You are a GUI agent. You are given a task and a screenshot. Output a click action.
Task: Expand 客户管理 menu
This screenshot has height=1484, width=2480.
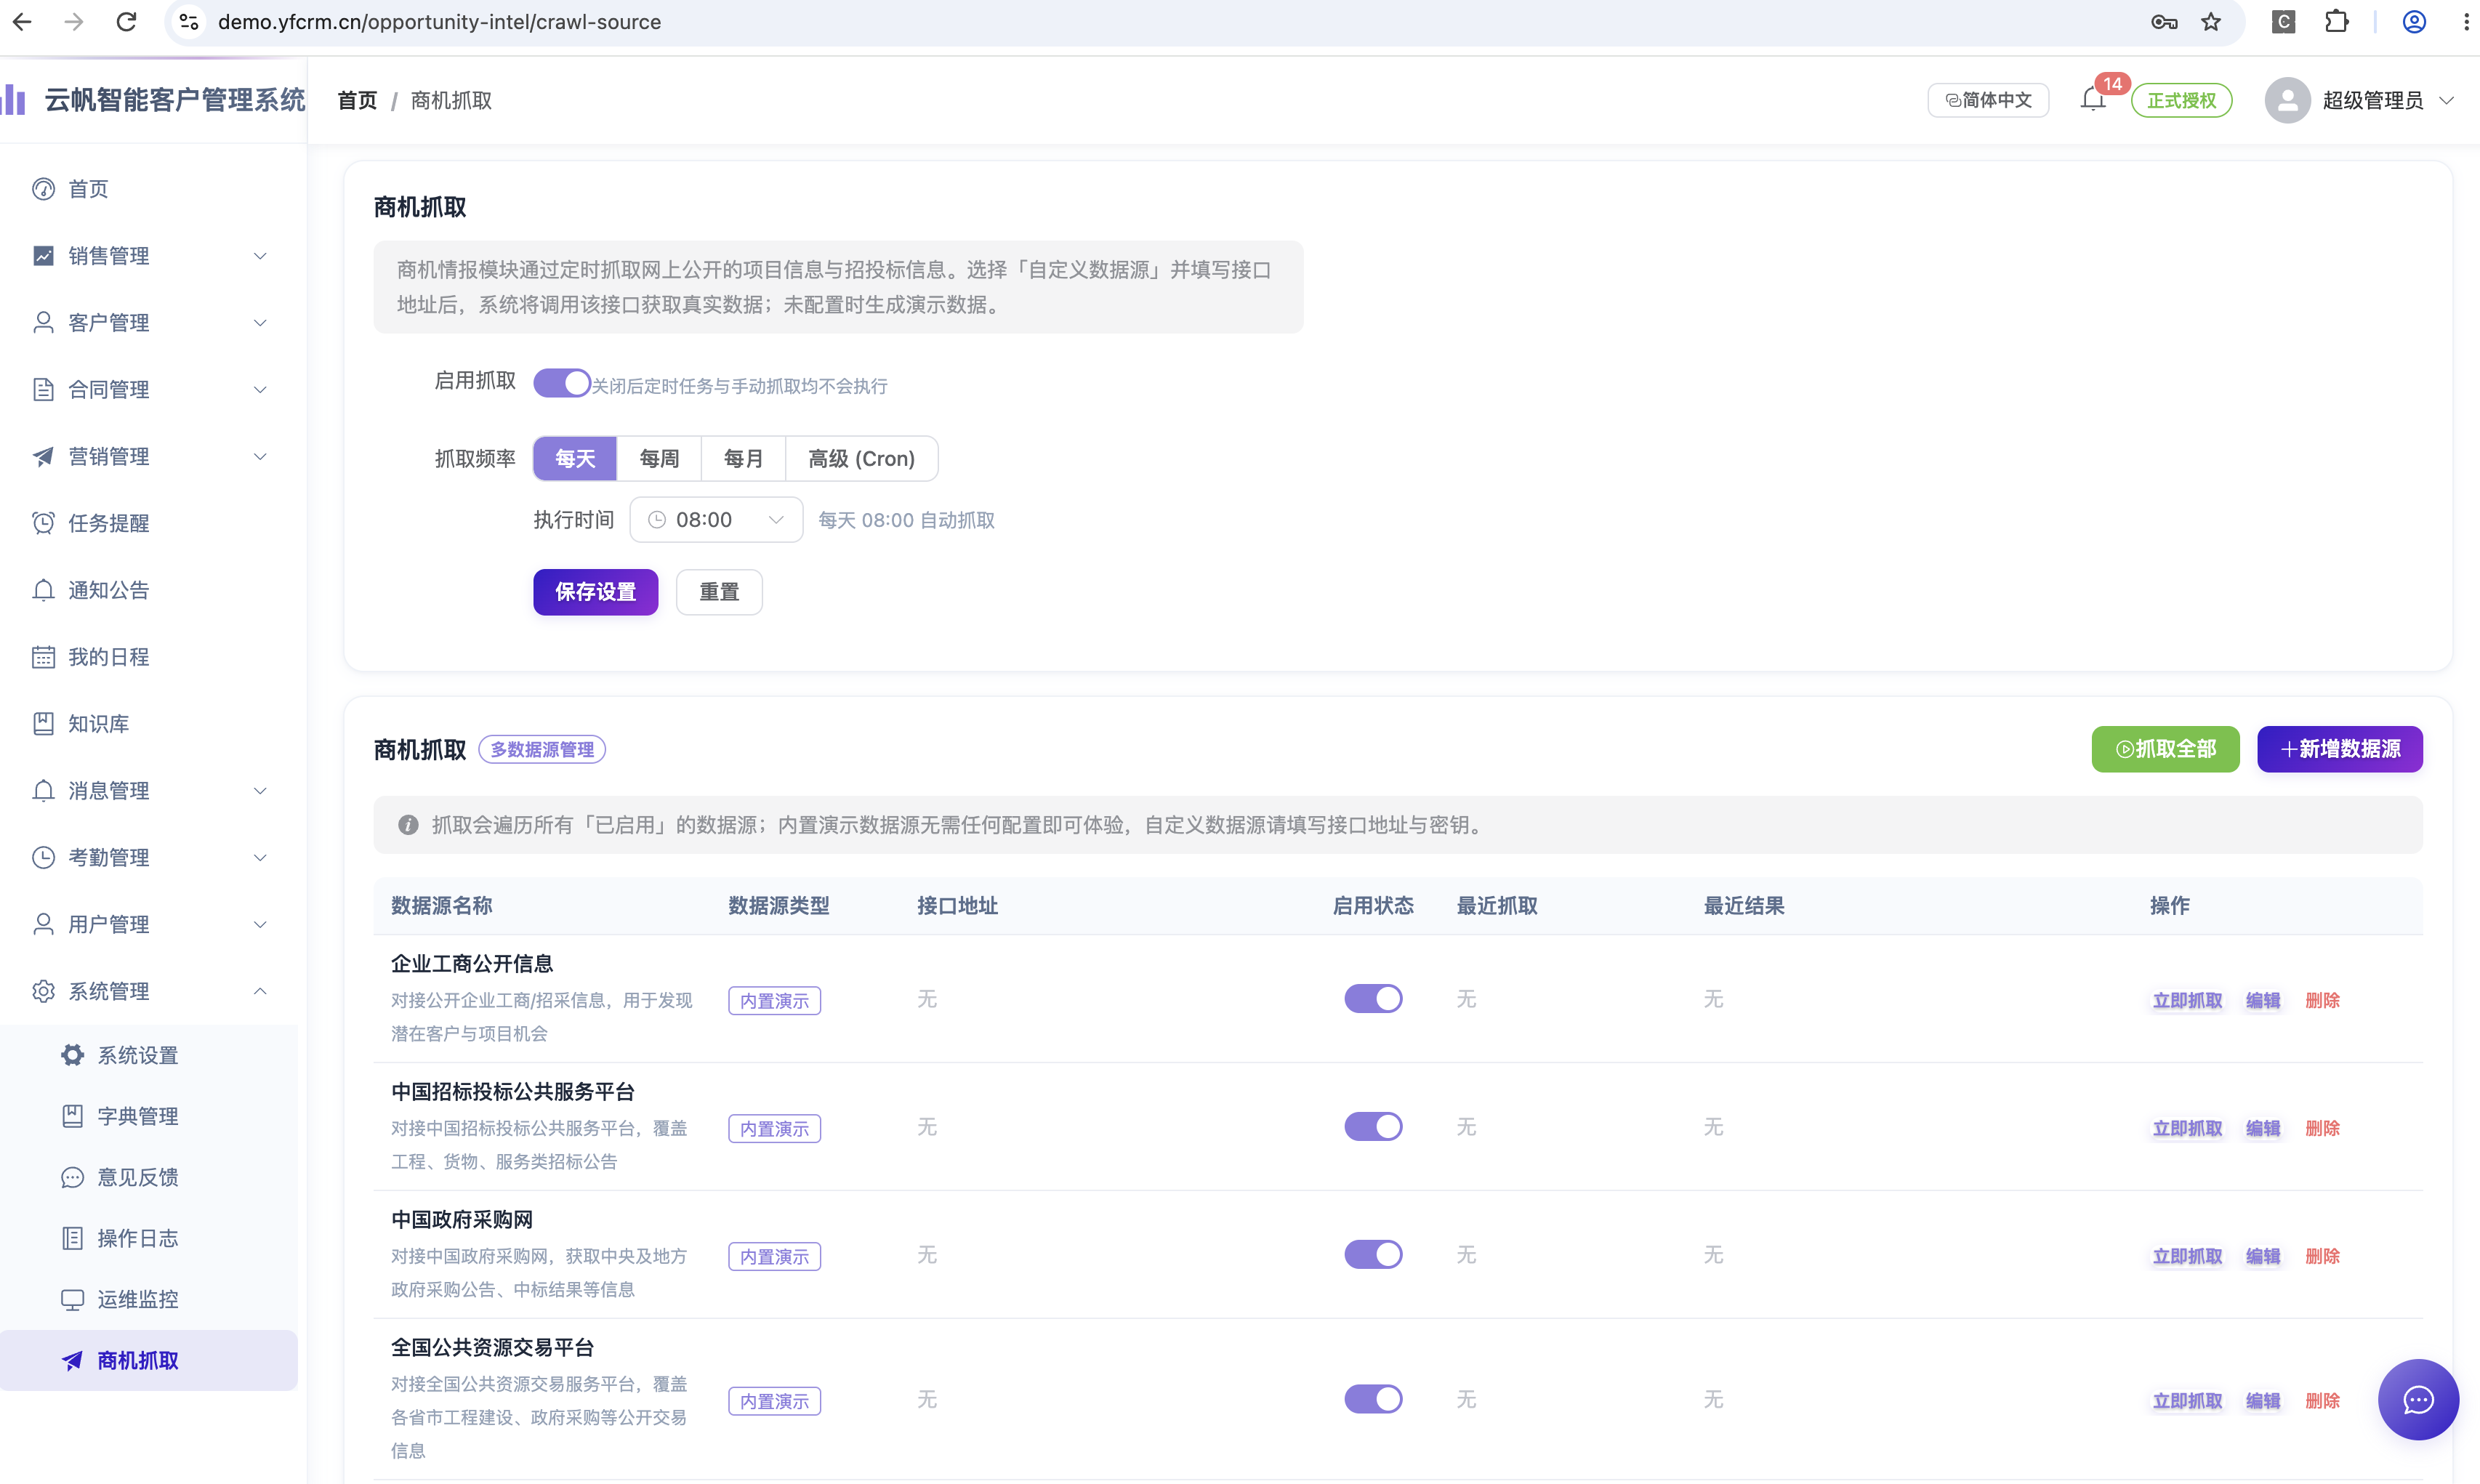[x=150, y=323]
